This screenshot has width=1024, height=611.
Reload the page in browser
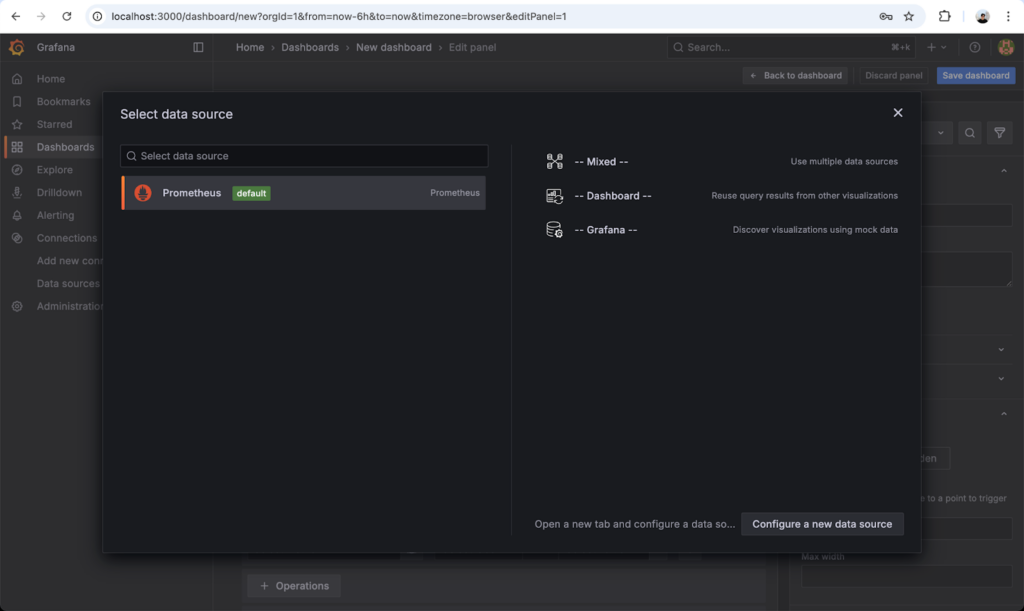point(66,17)
